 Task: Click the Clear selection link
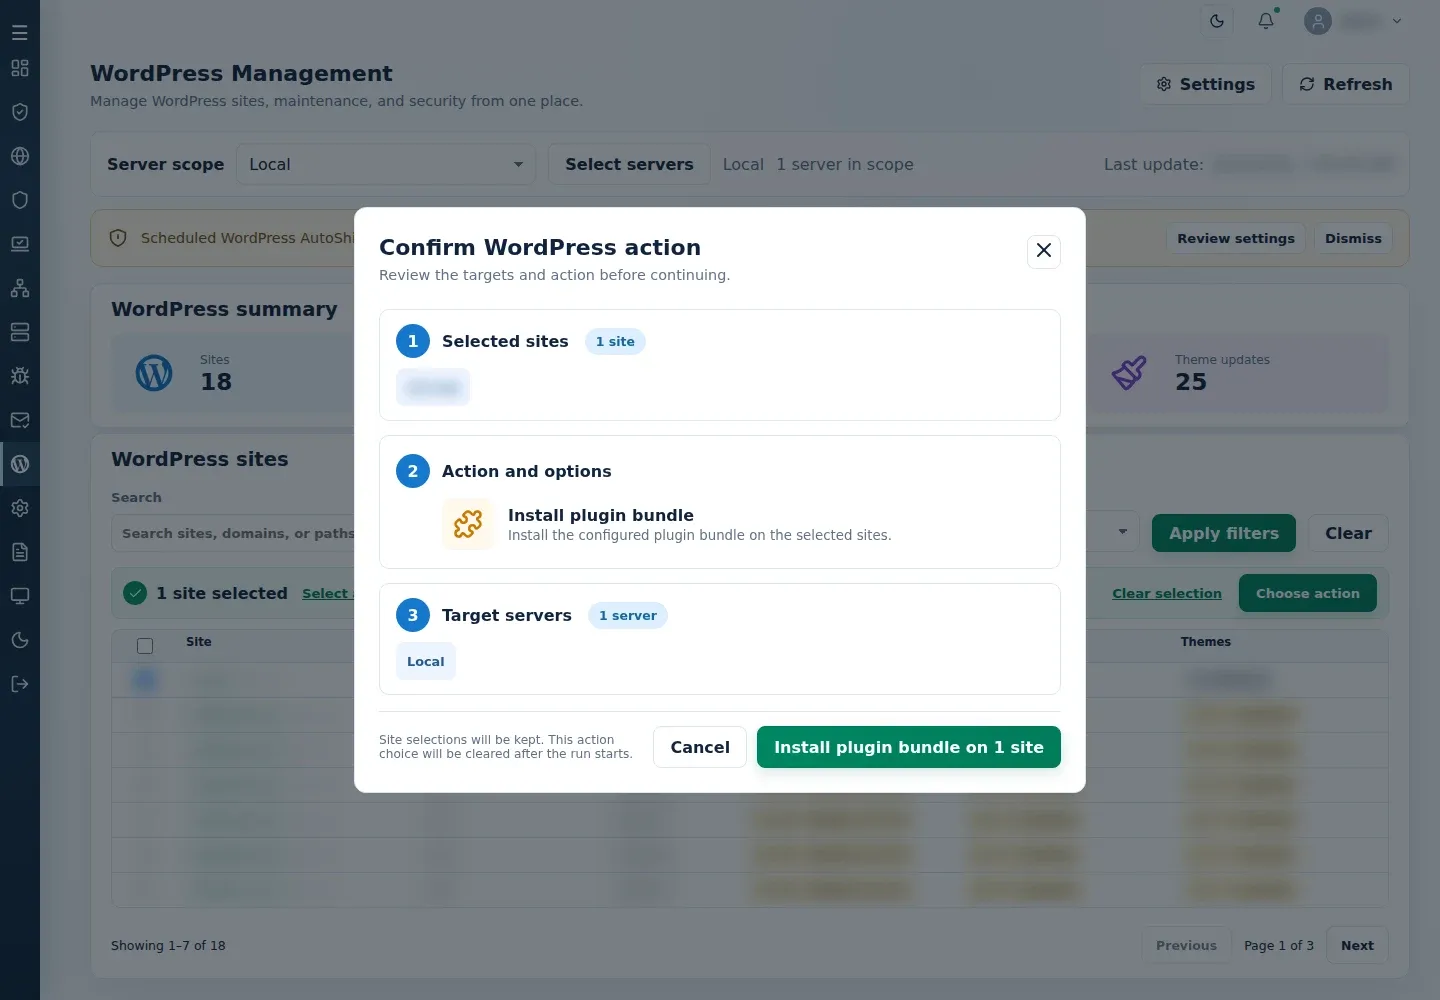point(1167,593)
